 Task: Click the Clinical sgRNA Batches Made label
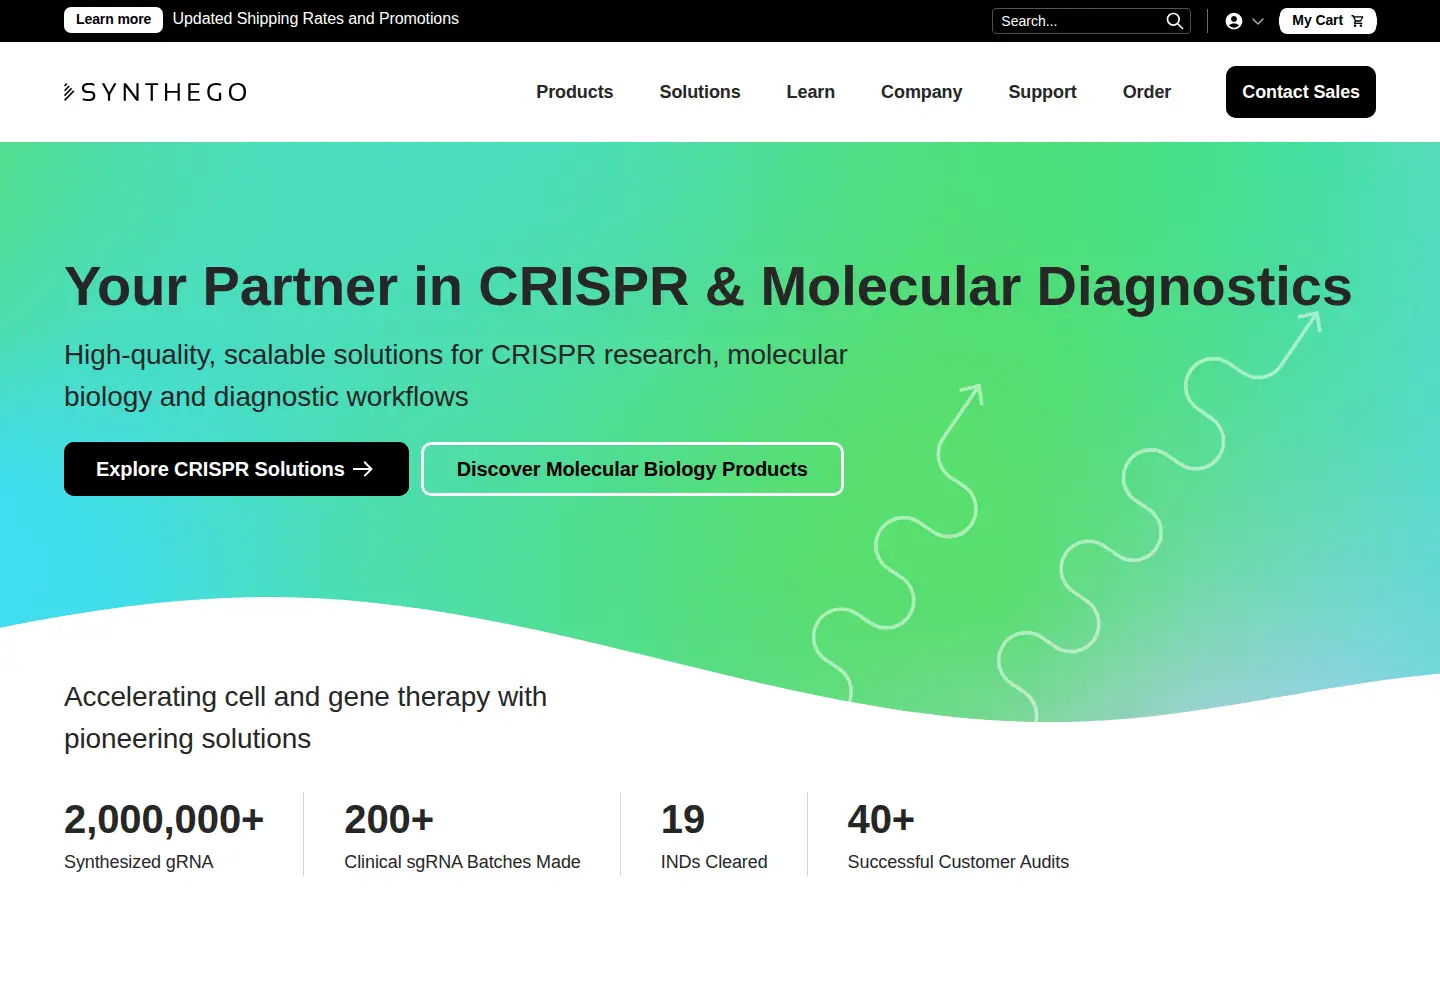[462, 862]
